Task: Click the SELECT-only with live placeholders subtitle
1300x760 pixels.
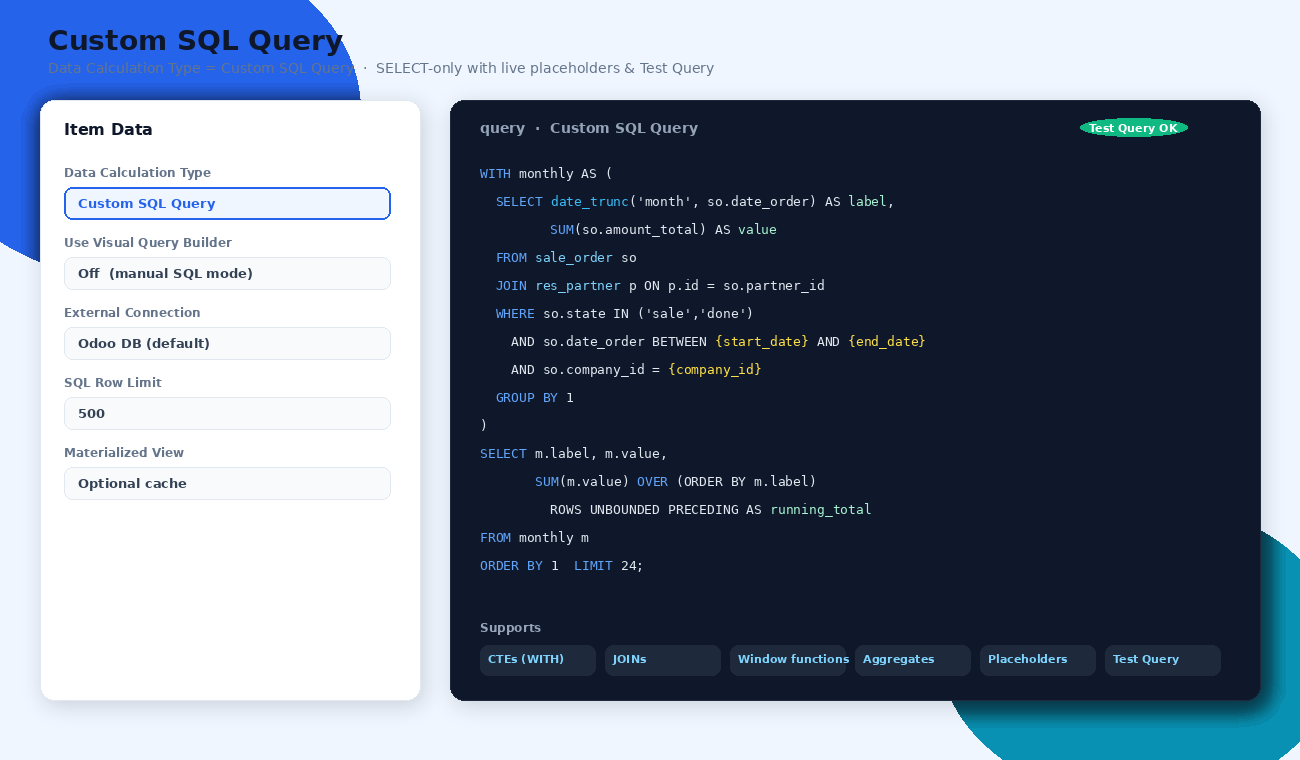Action: pyautogui.click(x=545, y=68)
